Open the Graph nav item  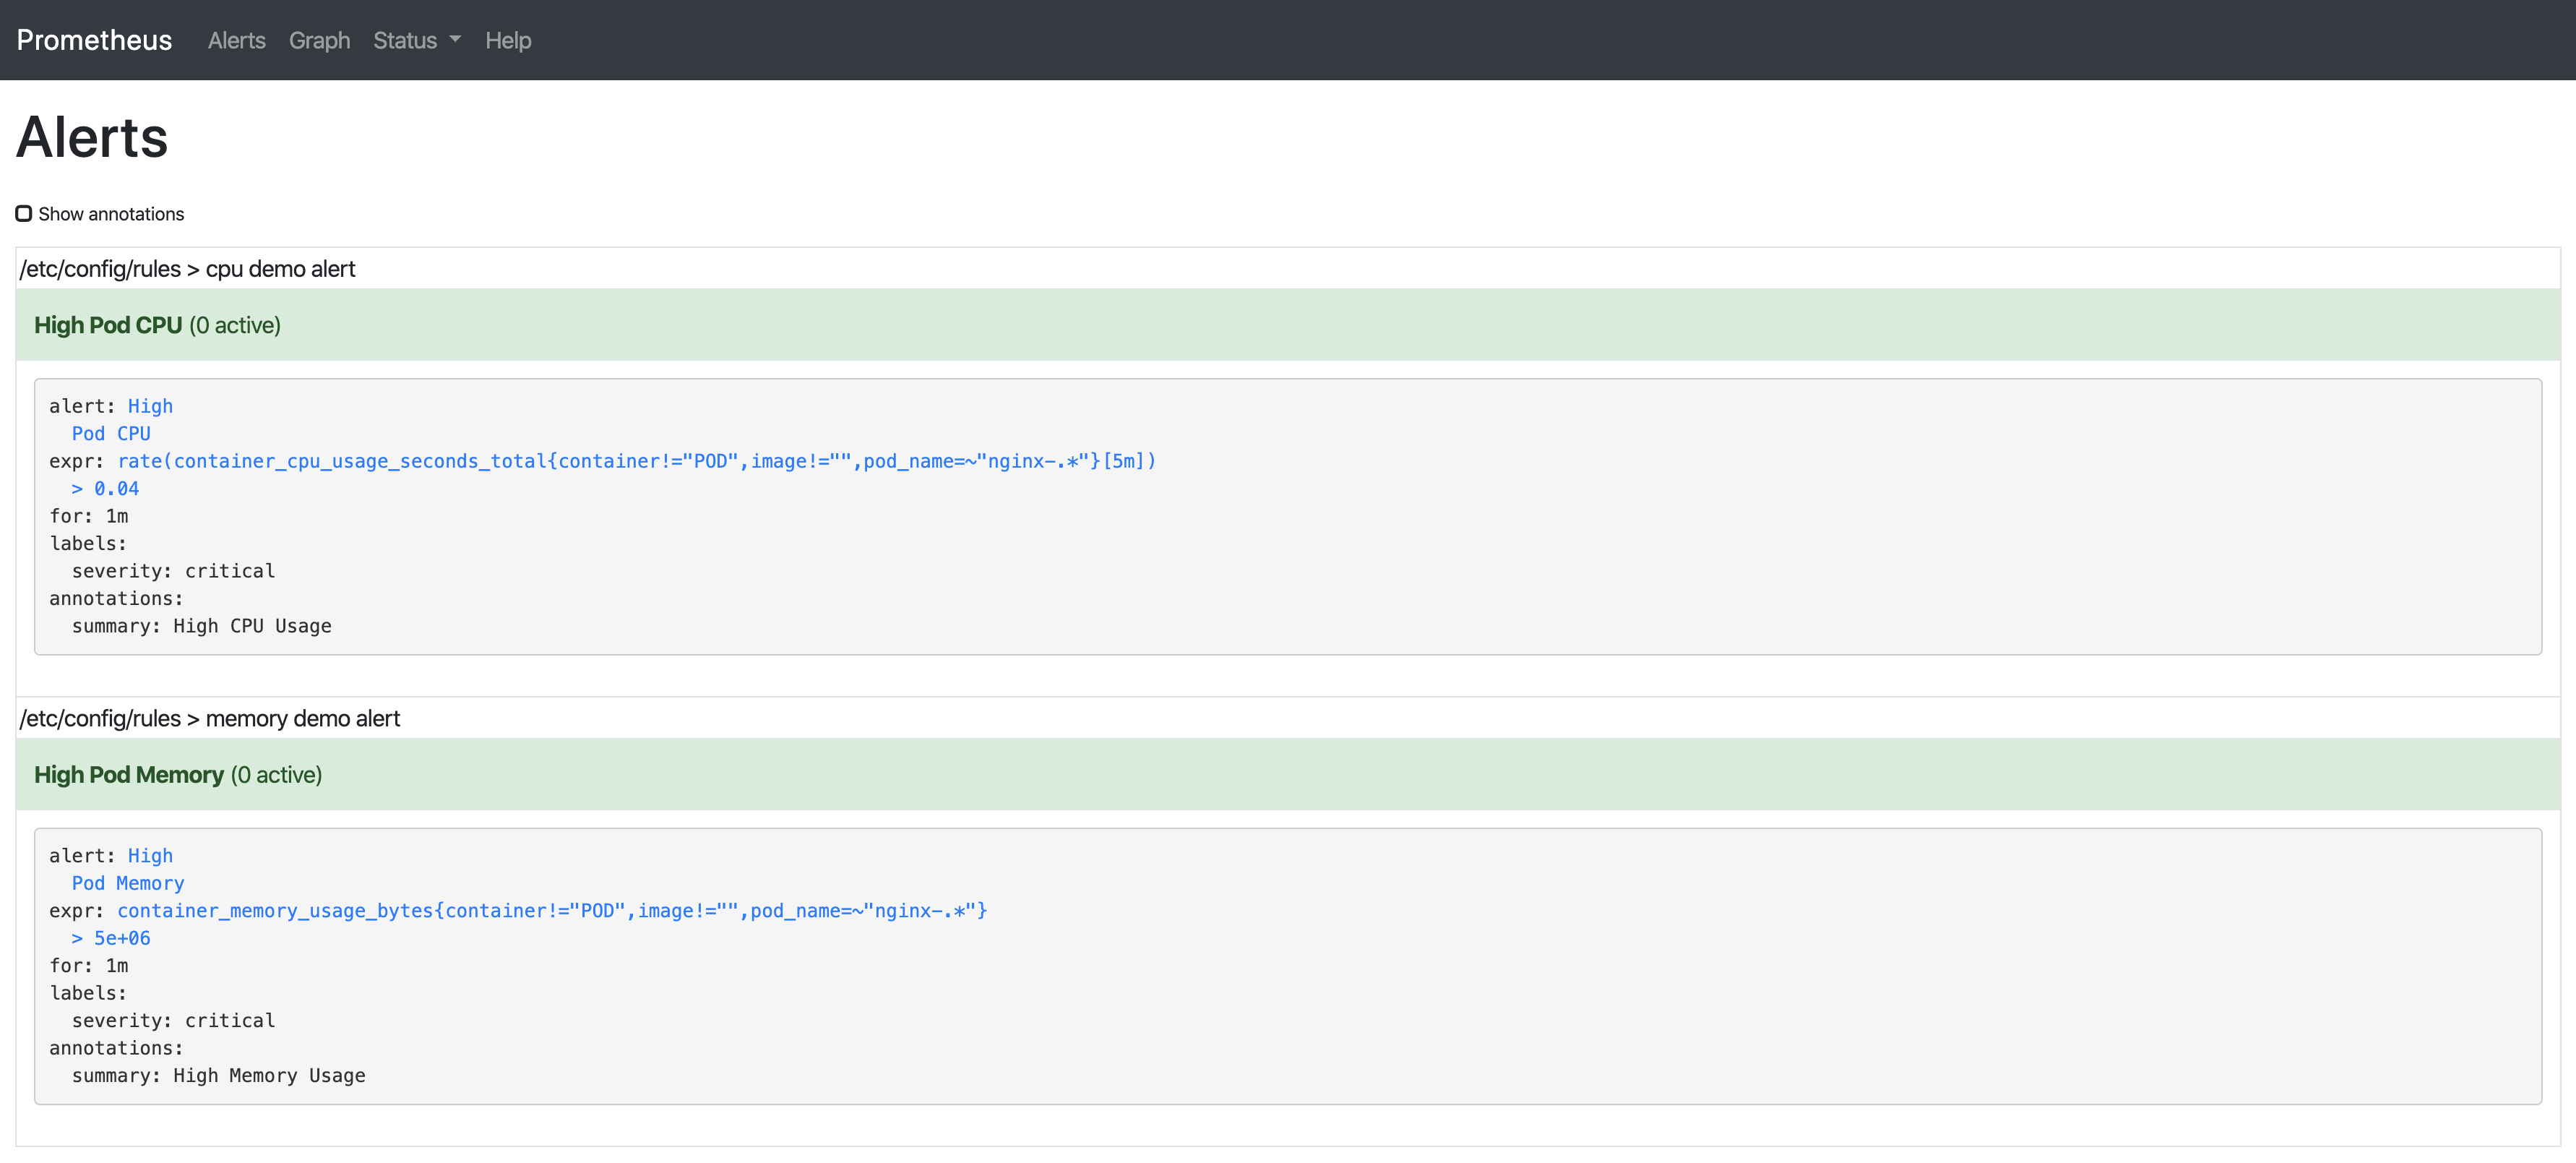(x=319, y=40)
